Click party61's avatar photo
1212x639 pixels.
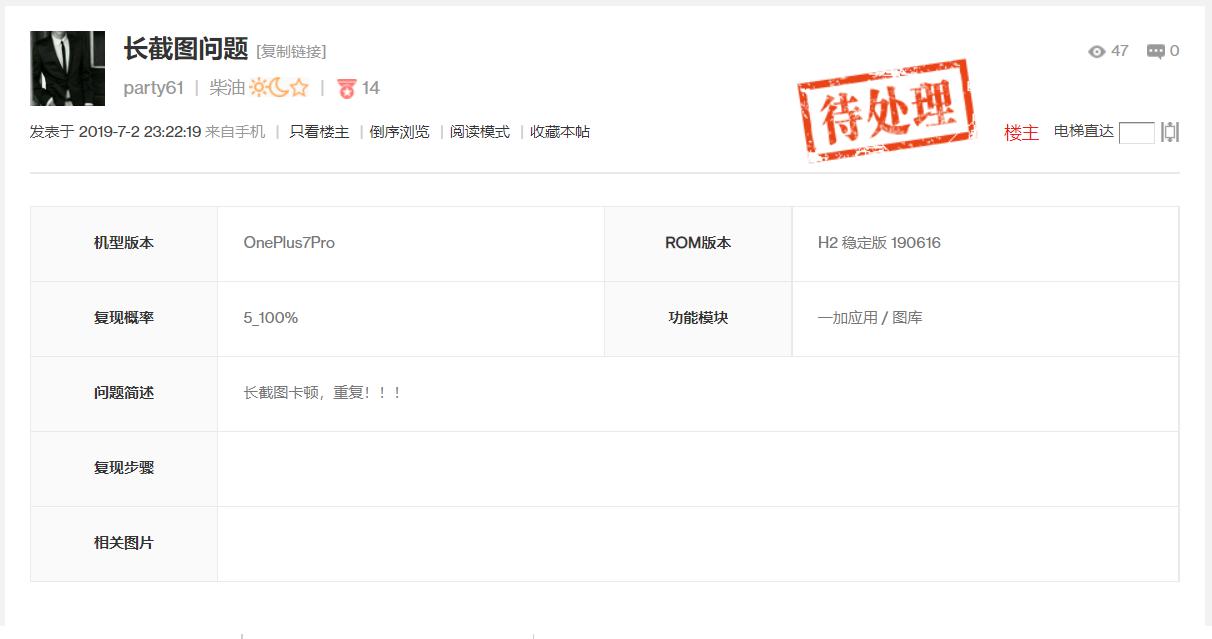(67, 68)
